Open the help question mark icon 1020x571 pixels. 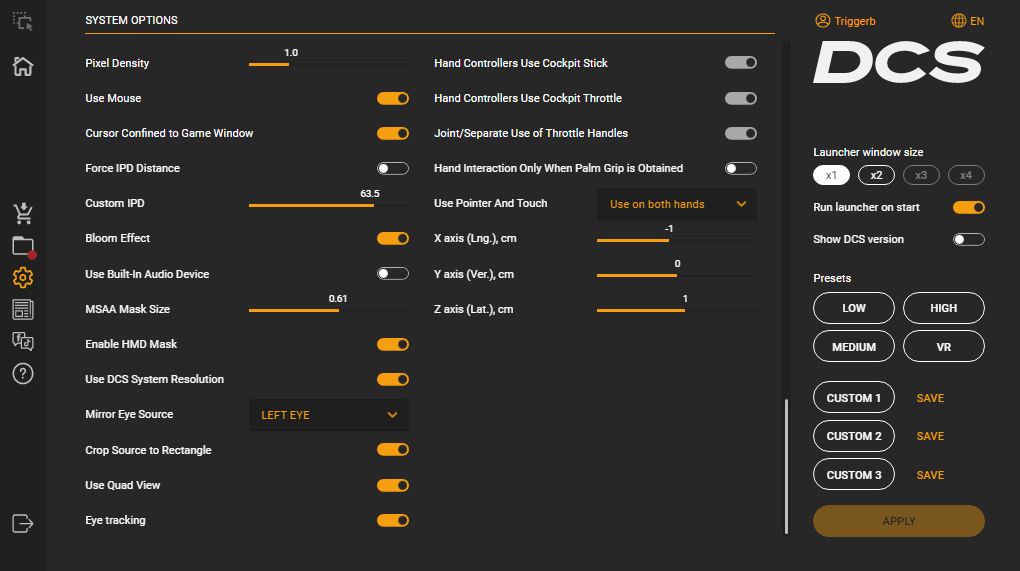(23, 374)
